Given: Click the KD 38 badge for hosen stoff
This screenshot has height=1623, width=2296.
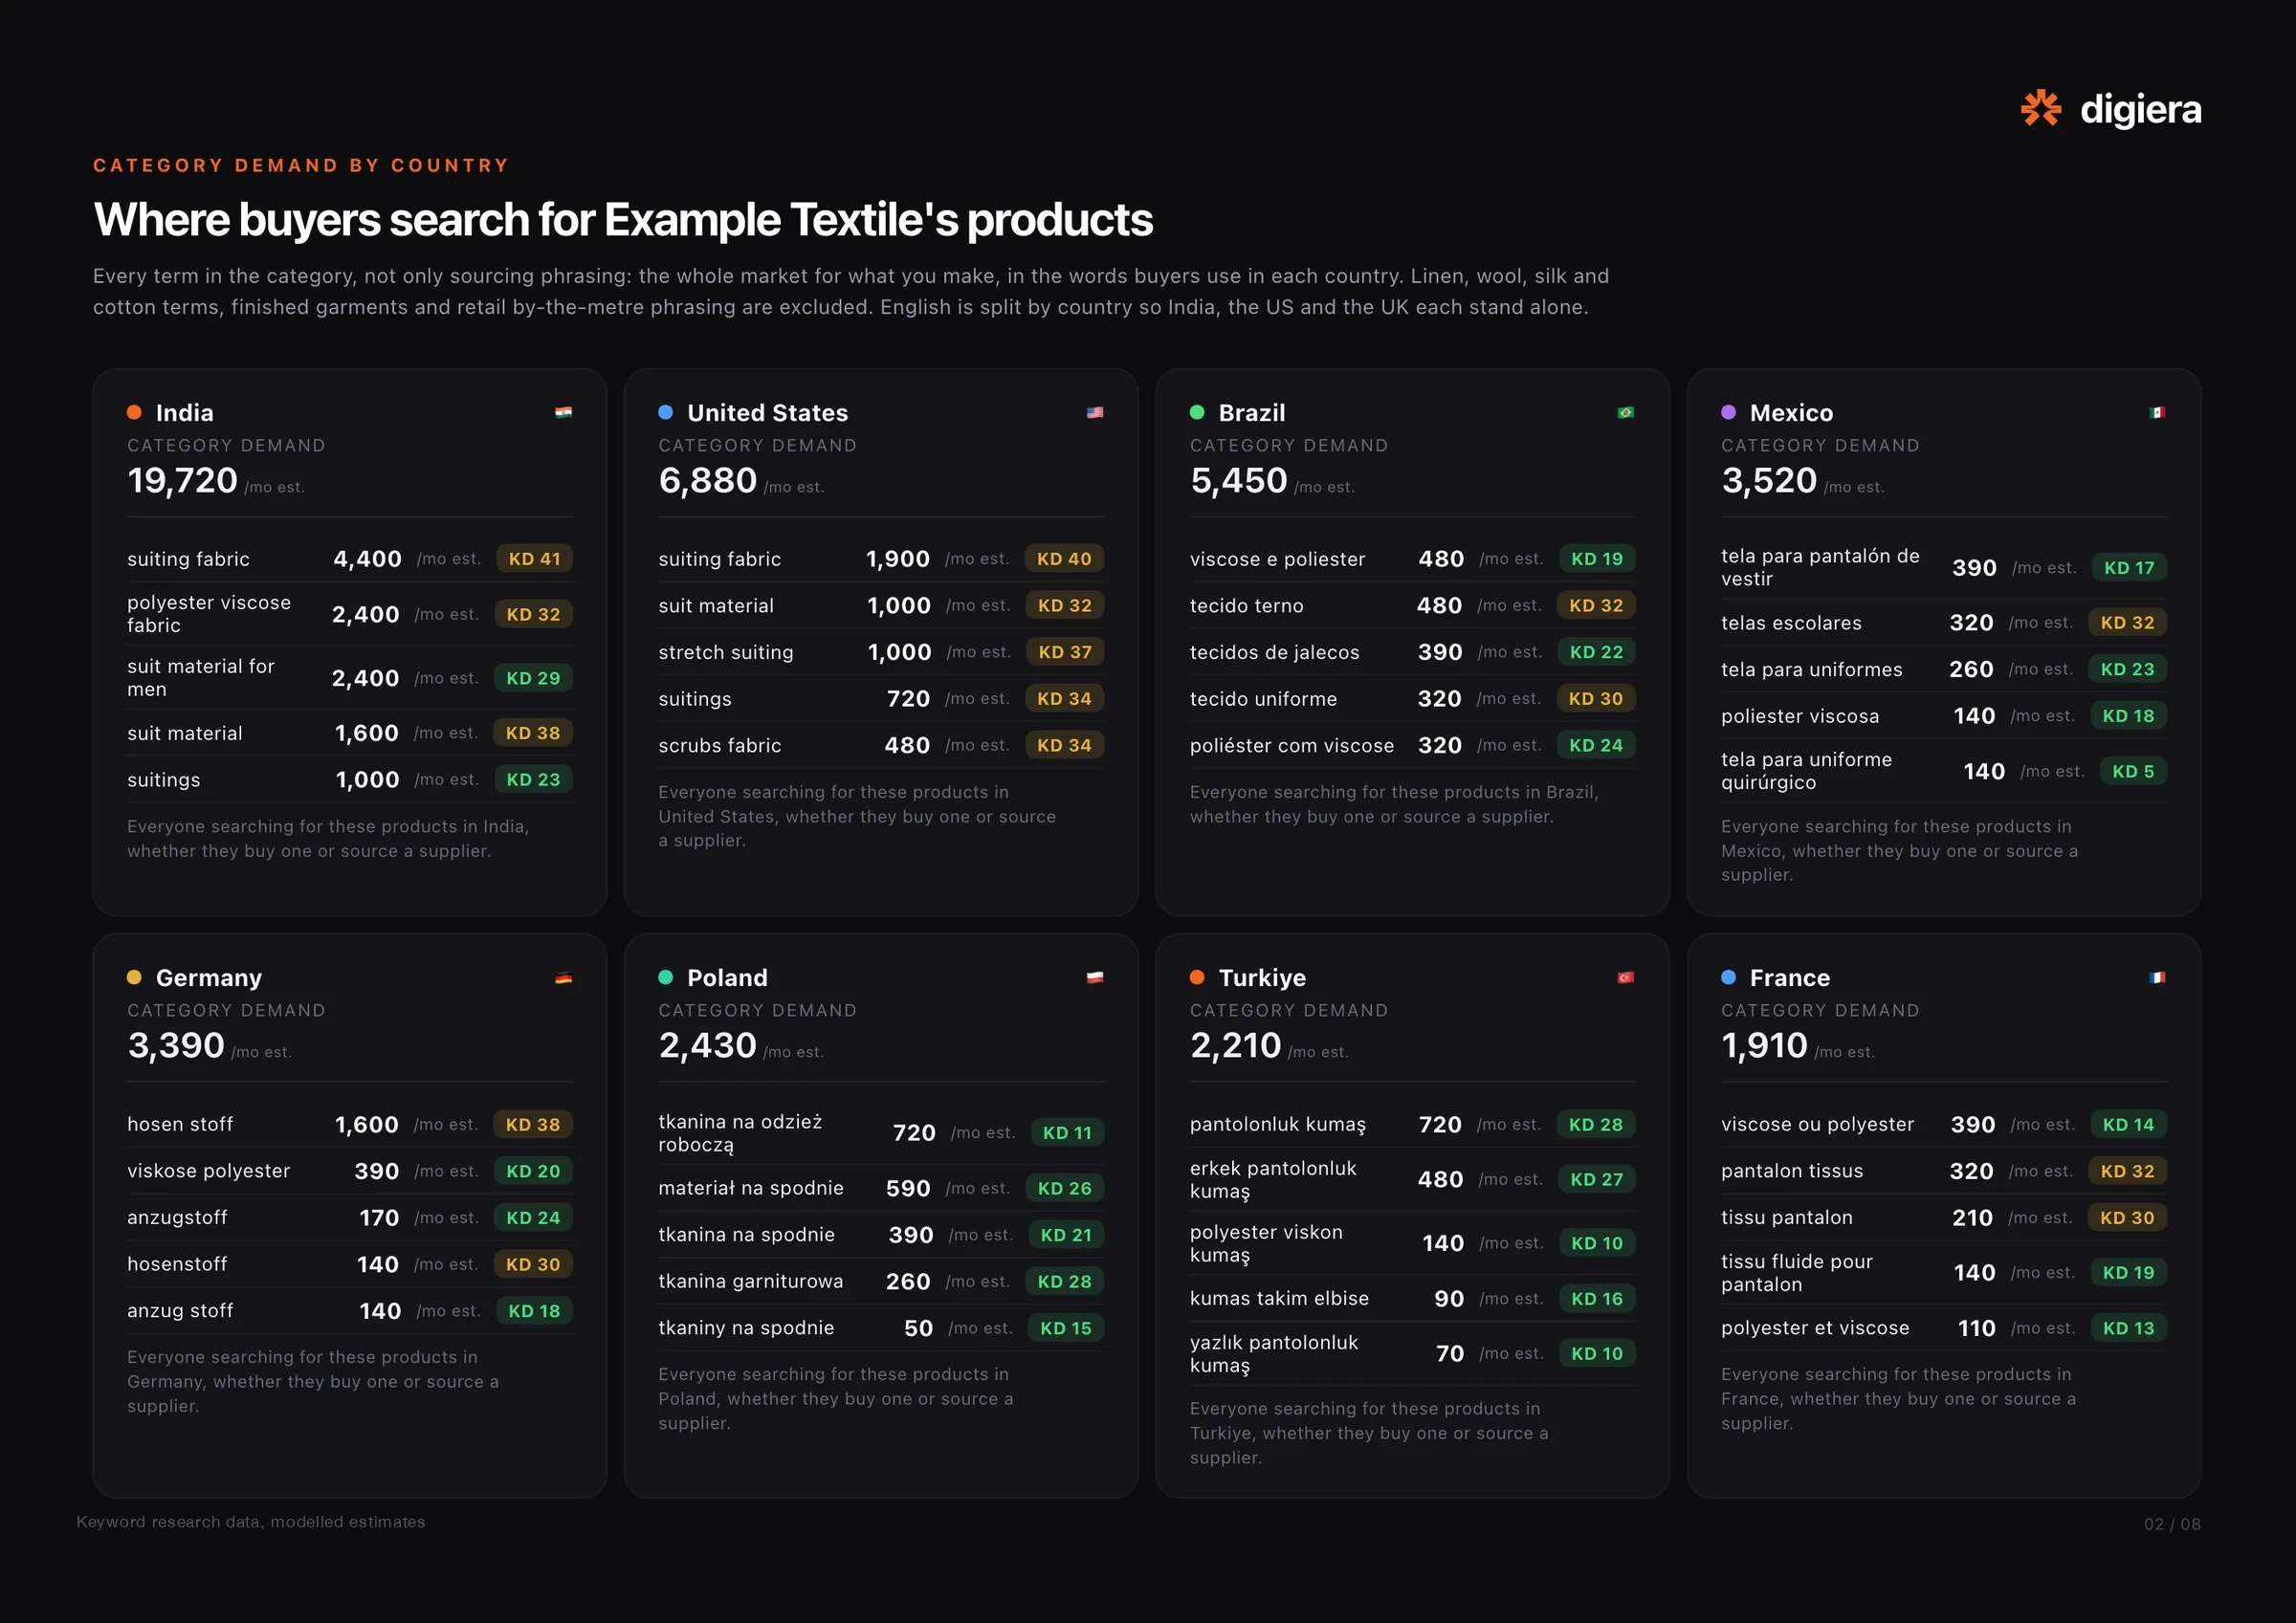Looking at the screenshot, I should point(533,1124).
